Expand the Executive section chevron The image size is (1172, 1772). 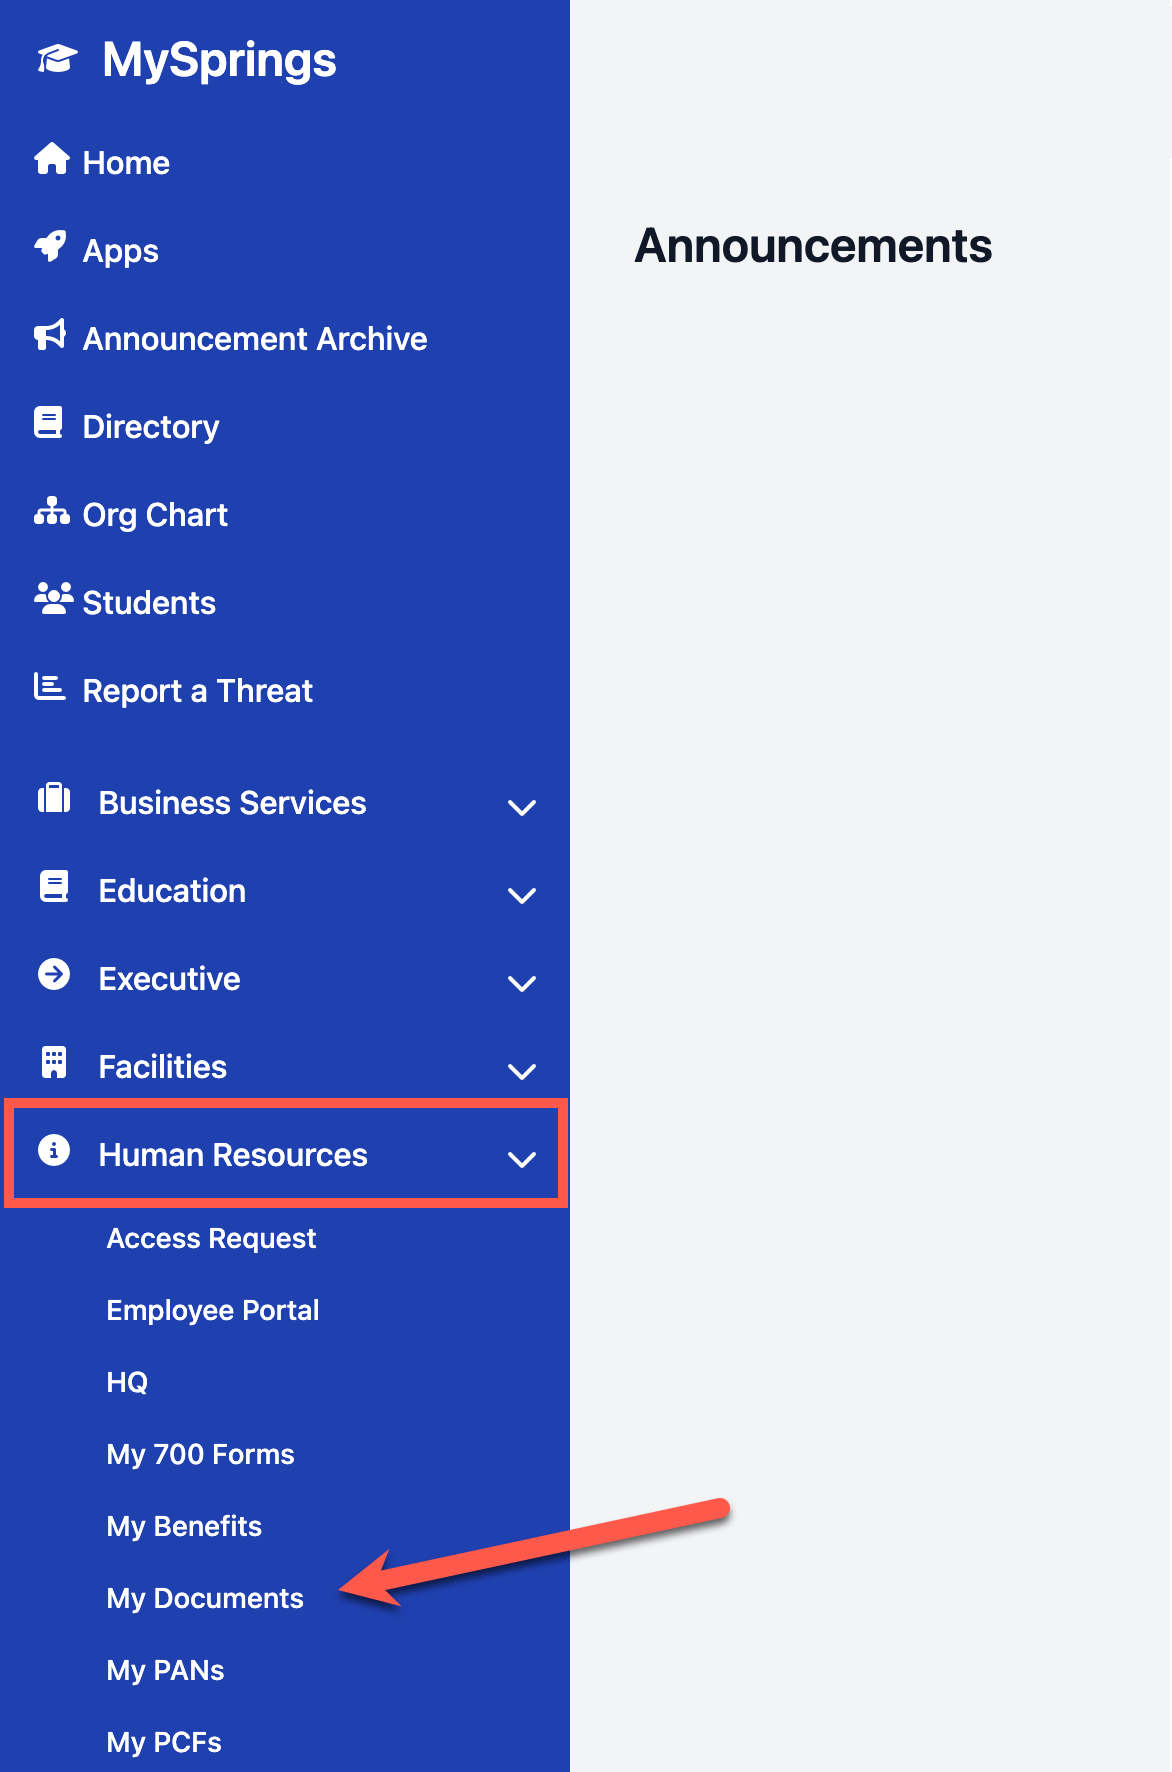coord(522,982)
